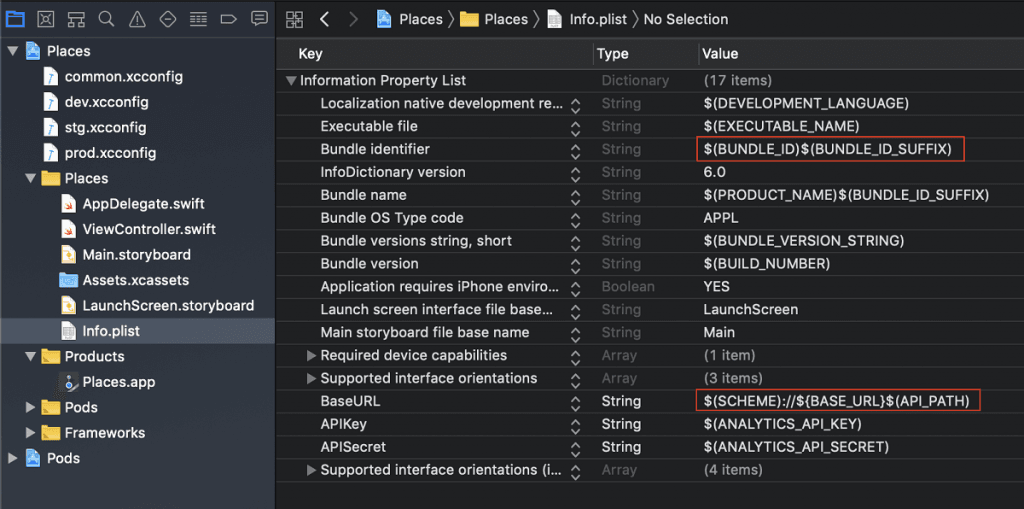This screenshot has height=509, width=1024.
Task: Open the Find navigator magnifier icon
Action: (x=106, y=19)
